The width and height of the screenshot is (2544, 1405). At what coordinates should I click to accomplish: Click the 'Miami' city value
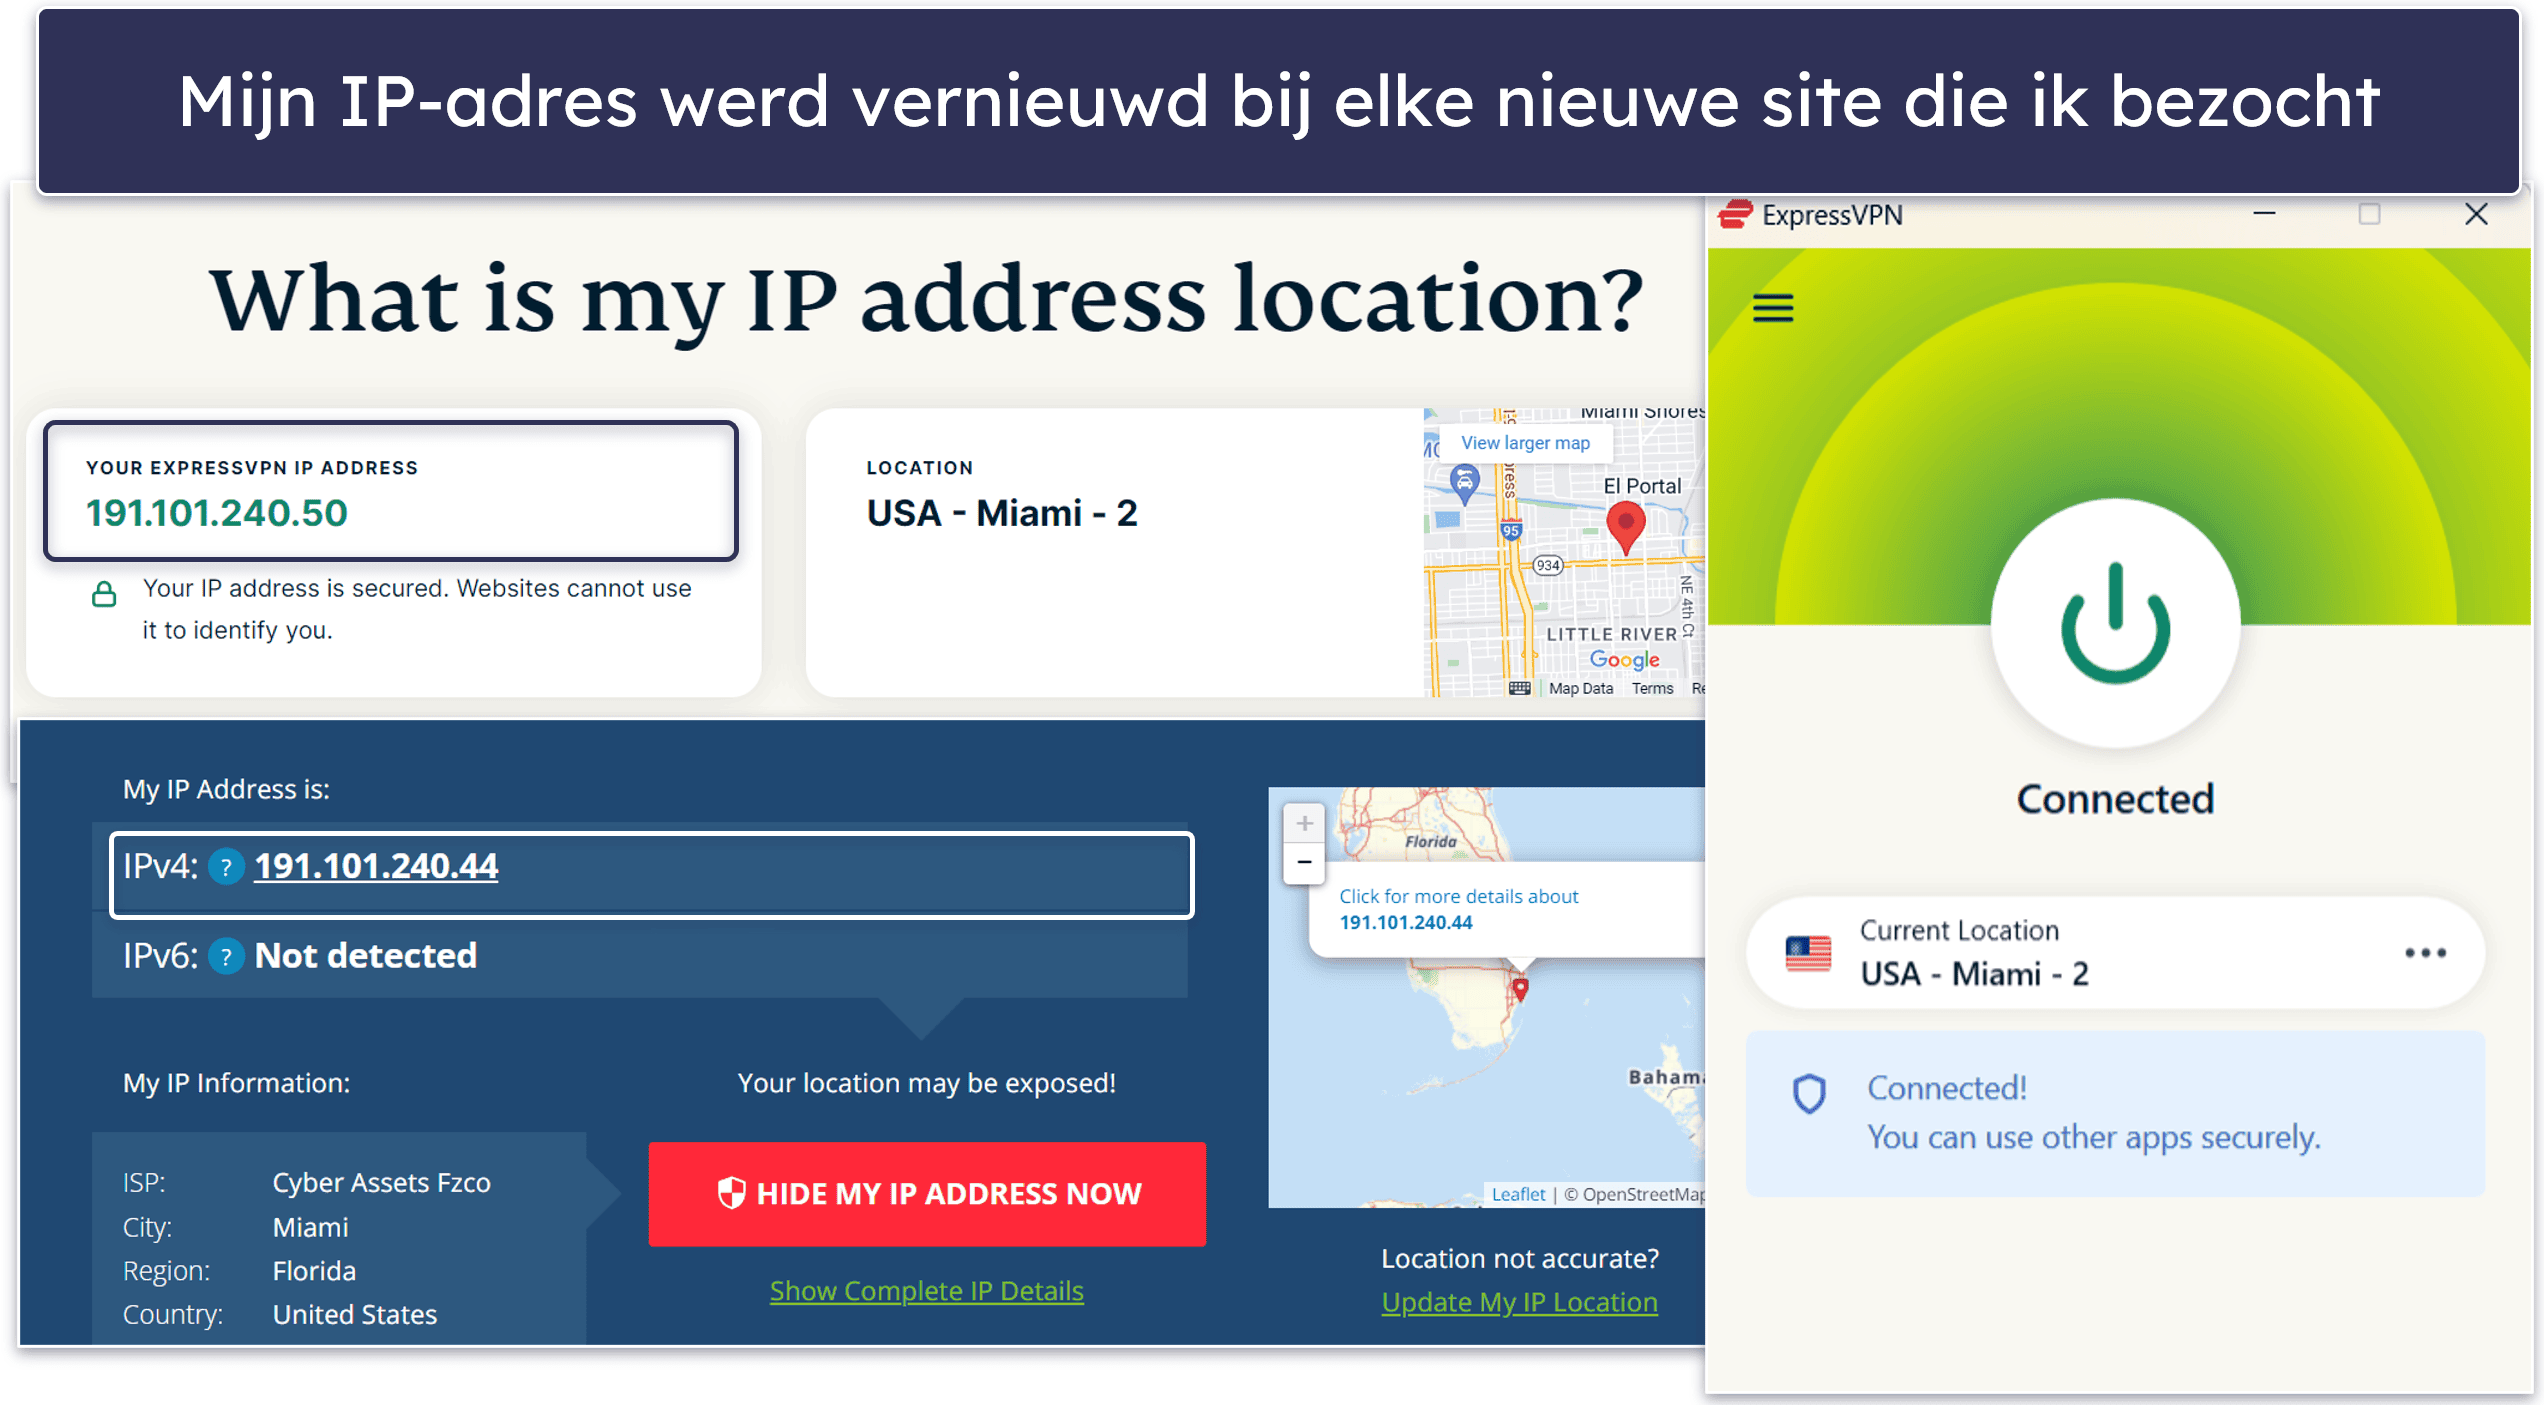click(310, 1227)
